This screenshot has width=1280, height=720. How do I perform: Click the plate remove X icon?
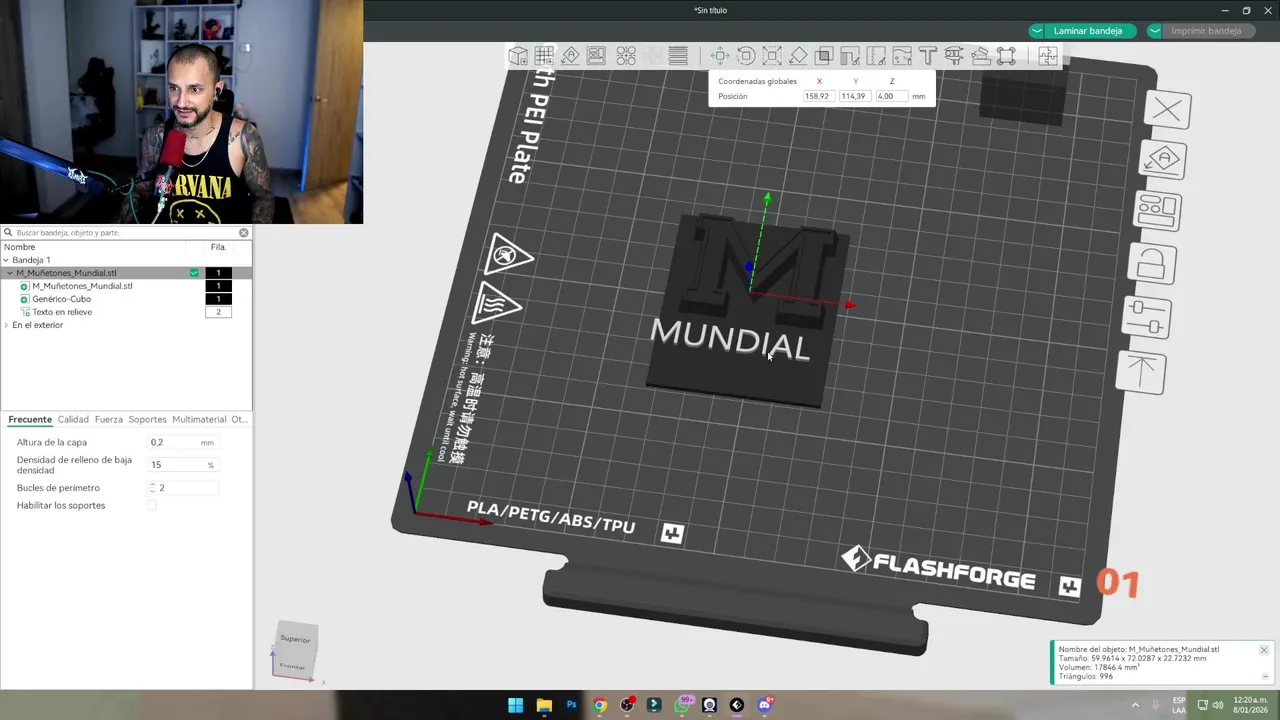[1167, 110]
